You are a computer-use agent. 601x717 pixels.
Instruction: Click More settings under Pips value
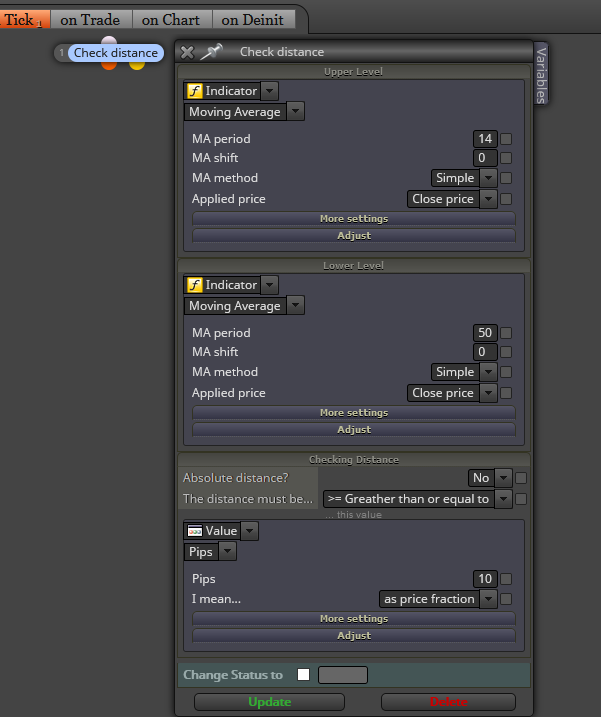354,618
